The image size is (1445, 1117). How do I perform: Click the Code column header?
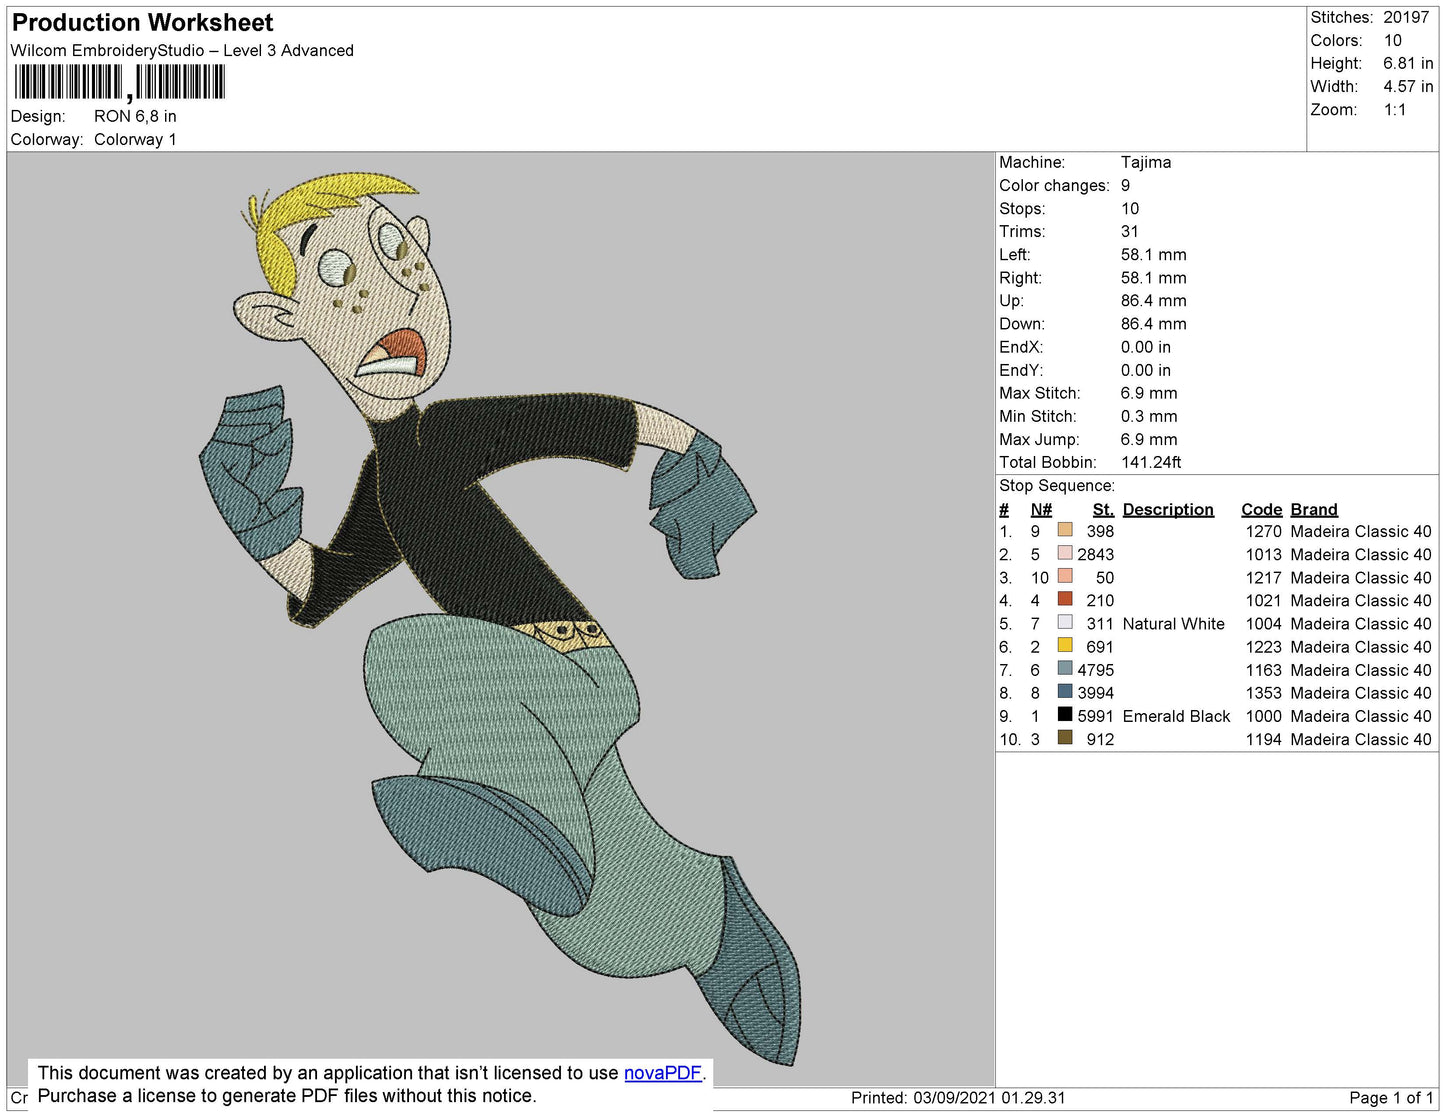[x=1262, y=509]
